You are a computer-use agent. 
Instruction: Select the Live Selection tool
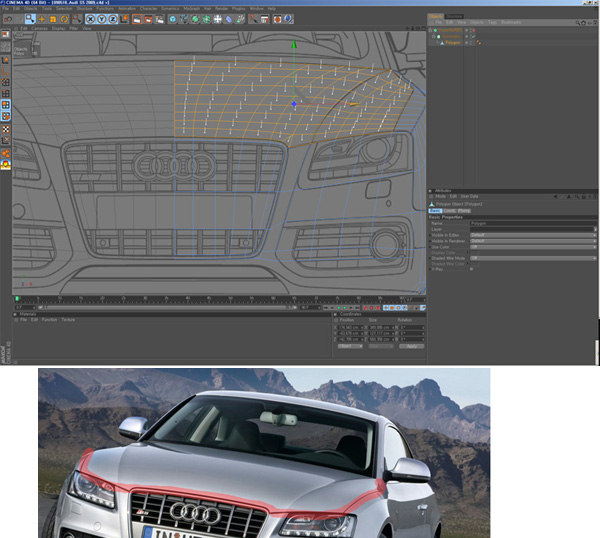point(30,19)
